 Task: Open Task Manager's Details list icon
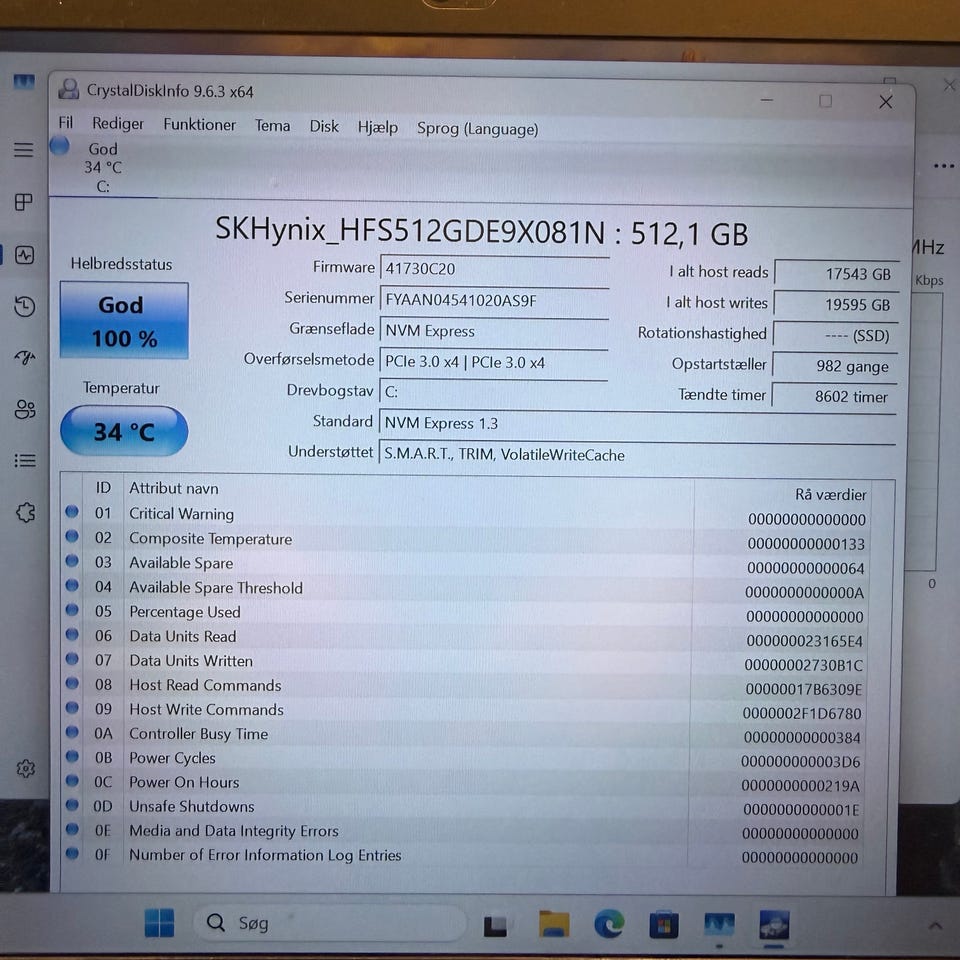point(24,460)
